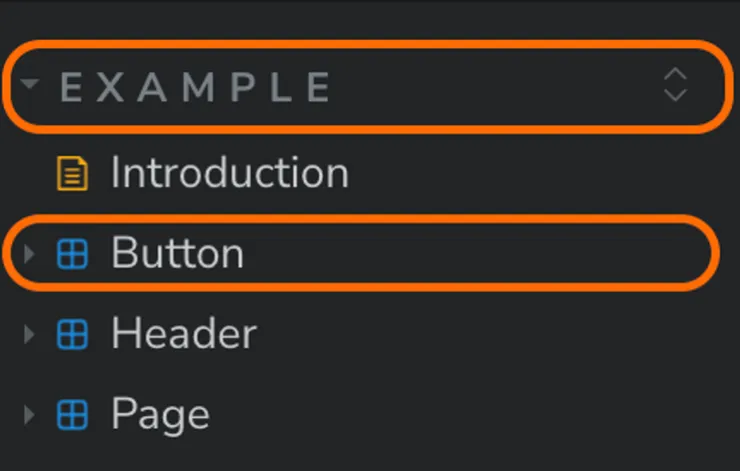Click the blue Header component icon

71,335
